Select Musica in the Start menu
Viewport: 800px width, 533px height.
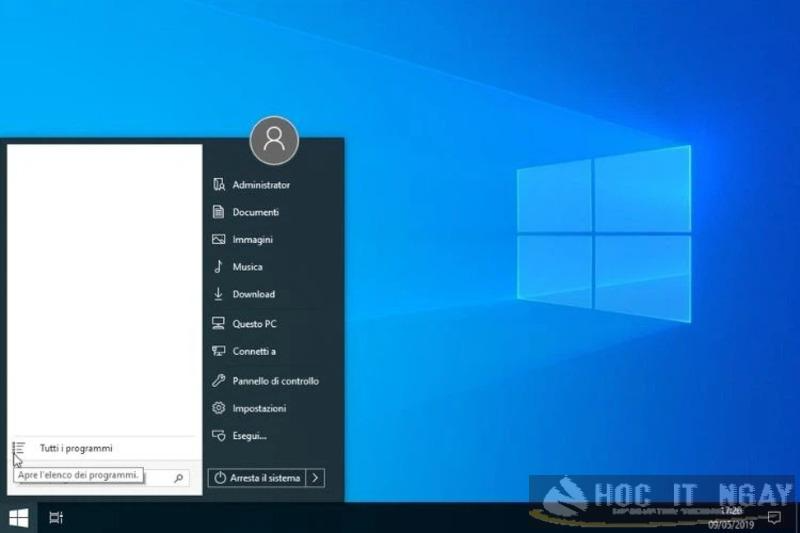point(247,266)
